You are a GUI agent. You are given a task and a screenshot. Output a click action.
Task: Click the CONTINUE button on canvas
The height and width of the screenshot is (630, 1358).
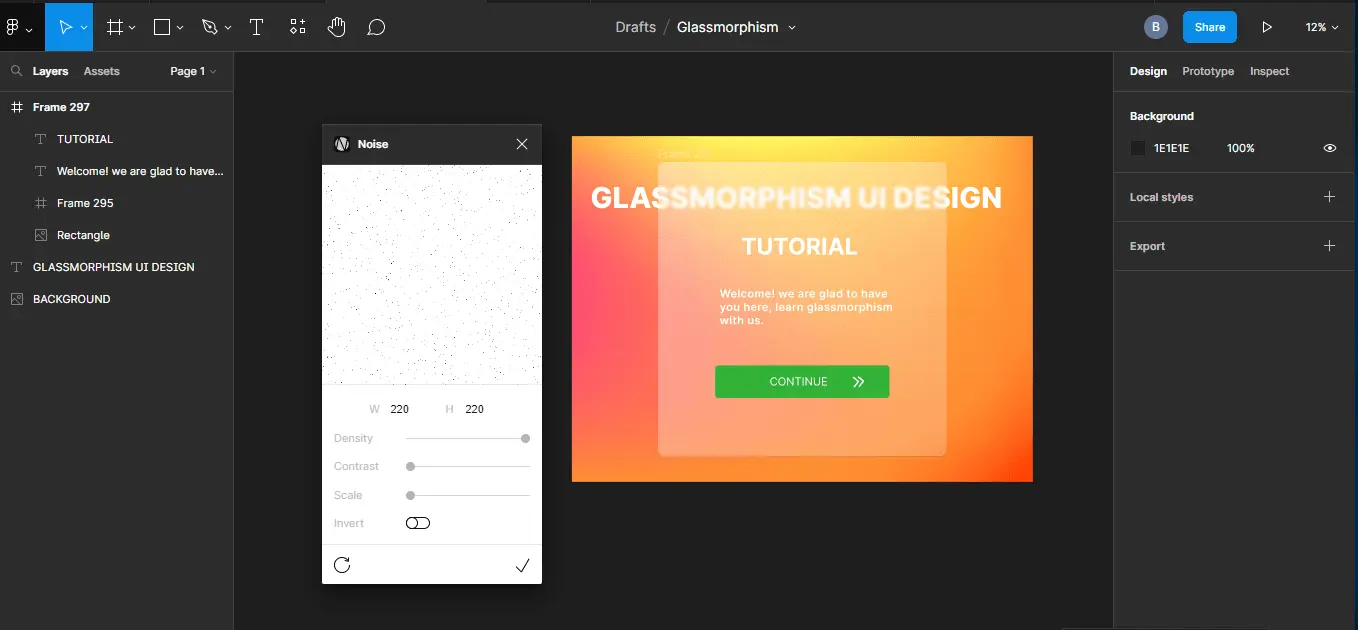802,382
